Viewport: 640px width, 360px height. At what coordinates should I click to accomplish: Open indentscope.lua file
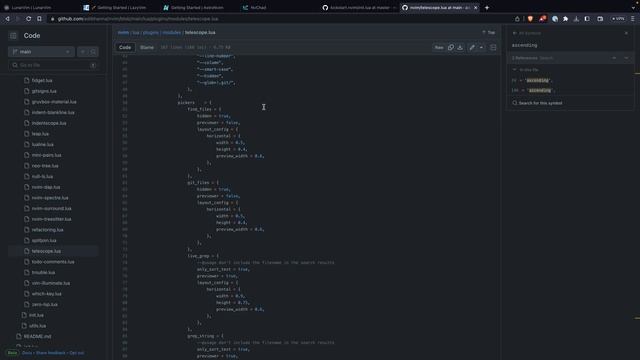[x=49, y=123]
